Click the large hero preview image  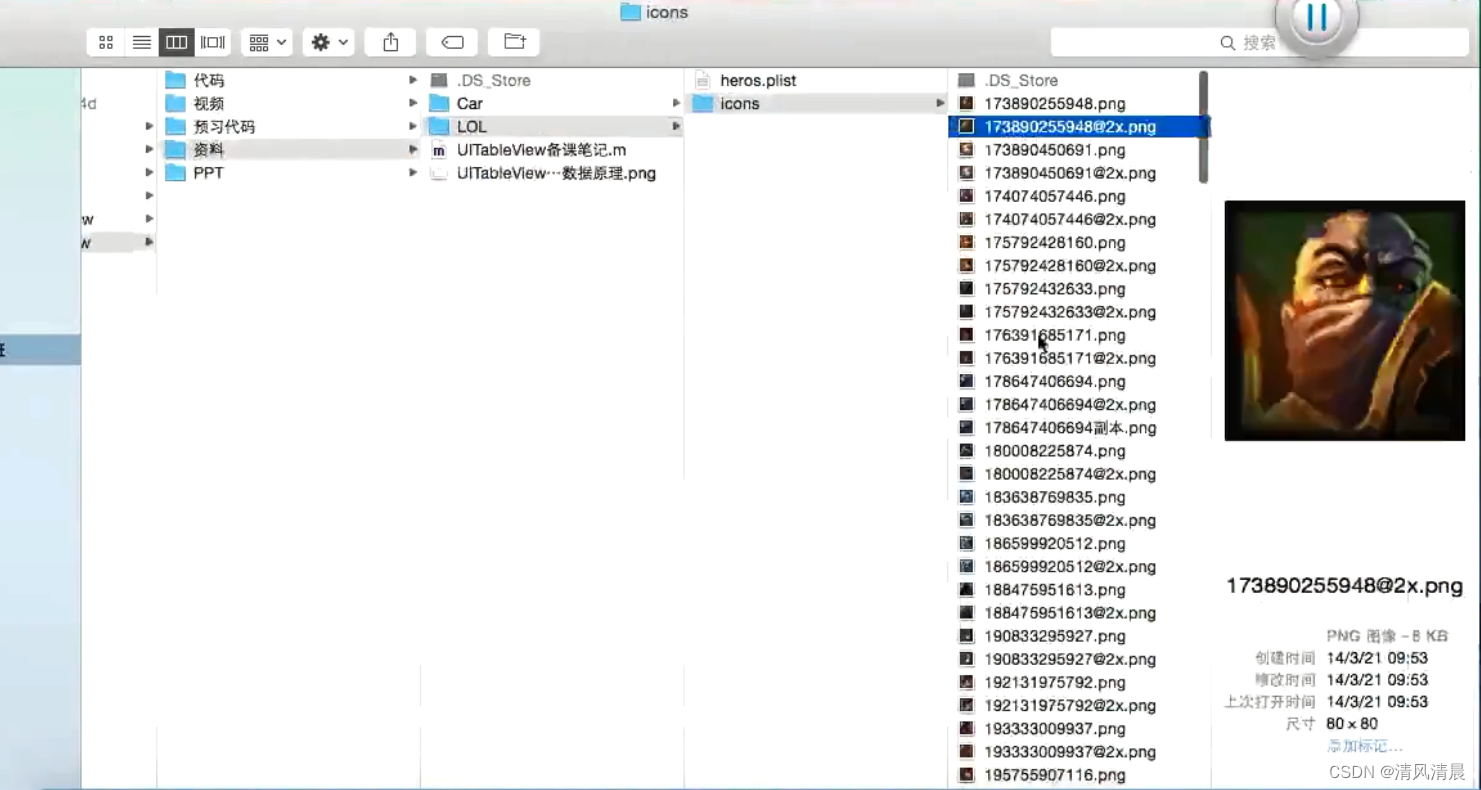point(1344,320)
